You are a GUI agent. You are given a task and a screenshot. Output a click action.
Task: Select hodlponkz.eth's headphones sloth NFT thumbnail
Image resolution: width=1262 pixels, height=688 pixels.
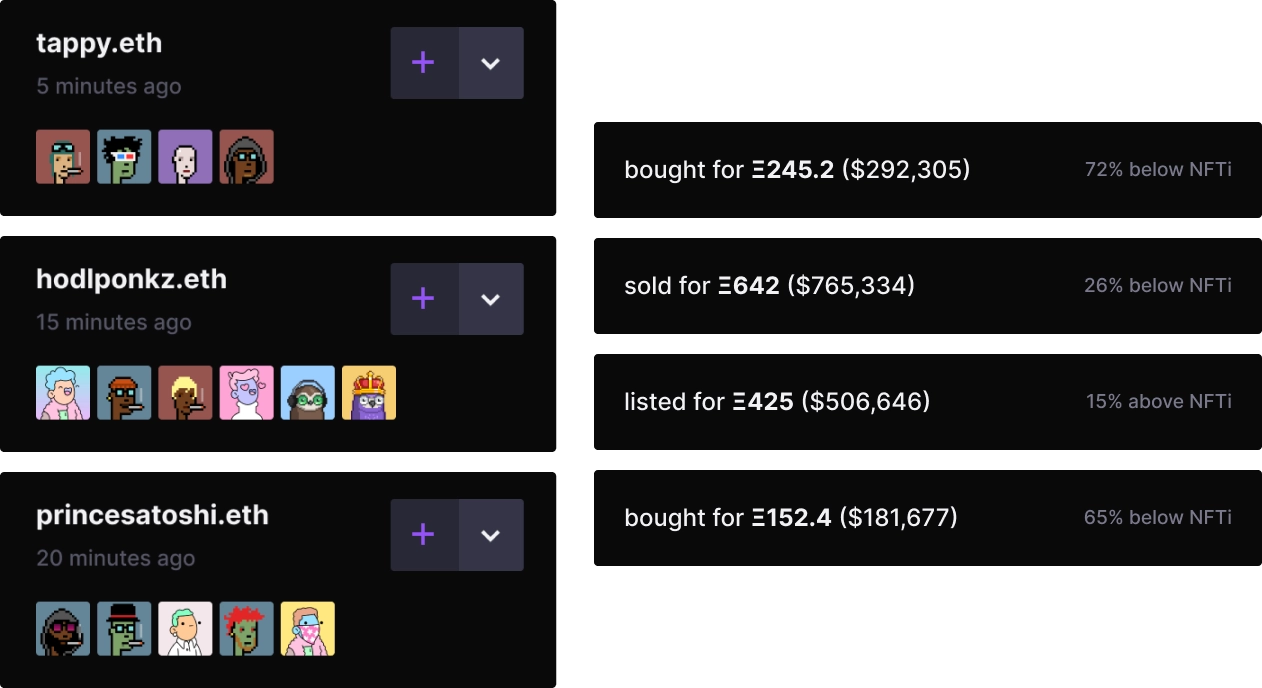point(308,393)
